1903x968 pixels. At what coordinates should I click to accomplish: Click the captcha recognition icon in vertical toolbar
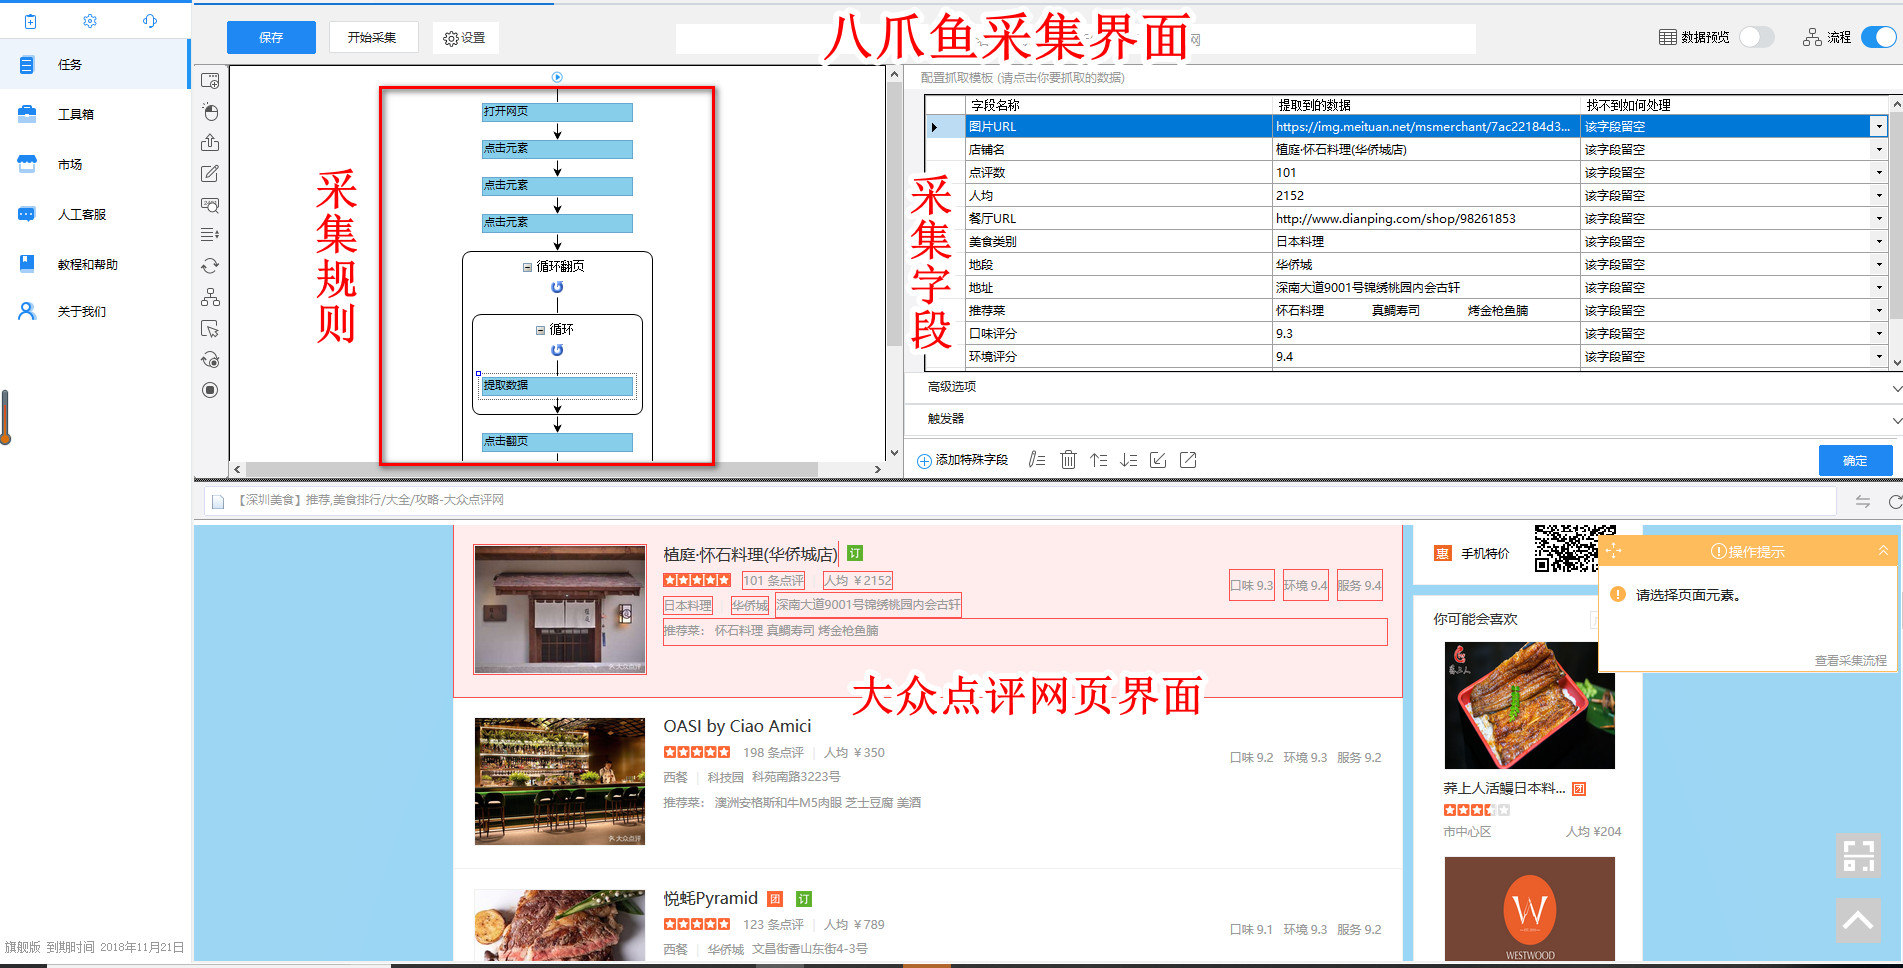pos(210,205)
